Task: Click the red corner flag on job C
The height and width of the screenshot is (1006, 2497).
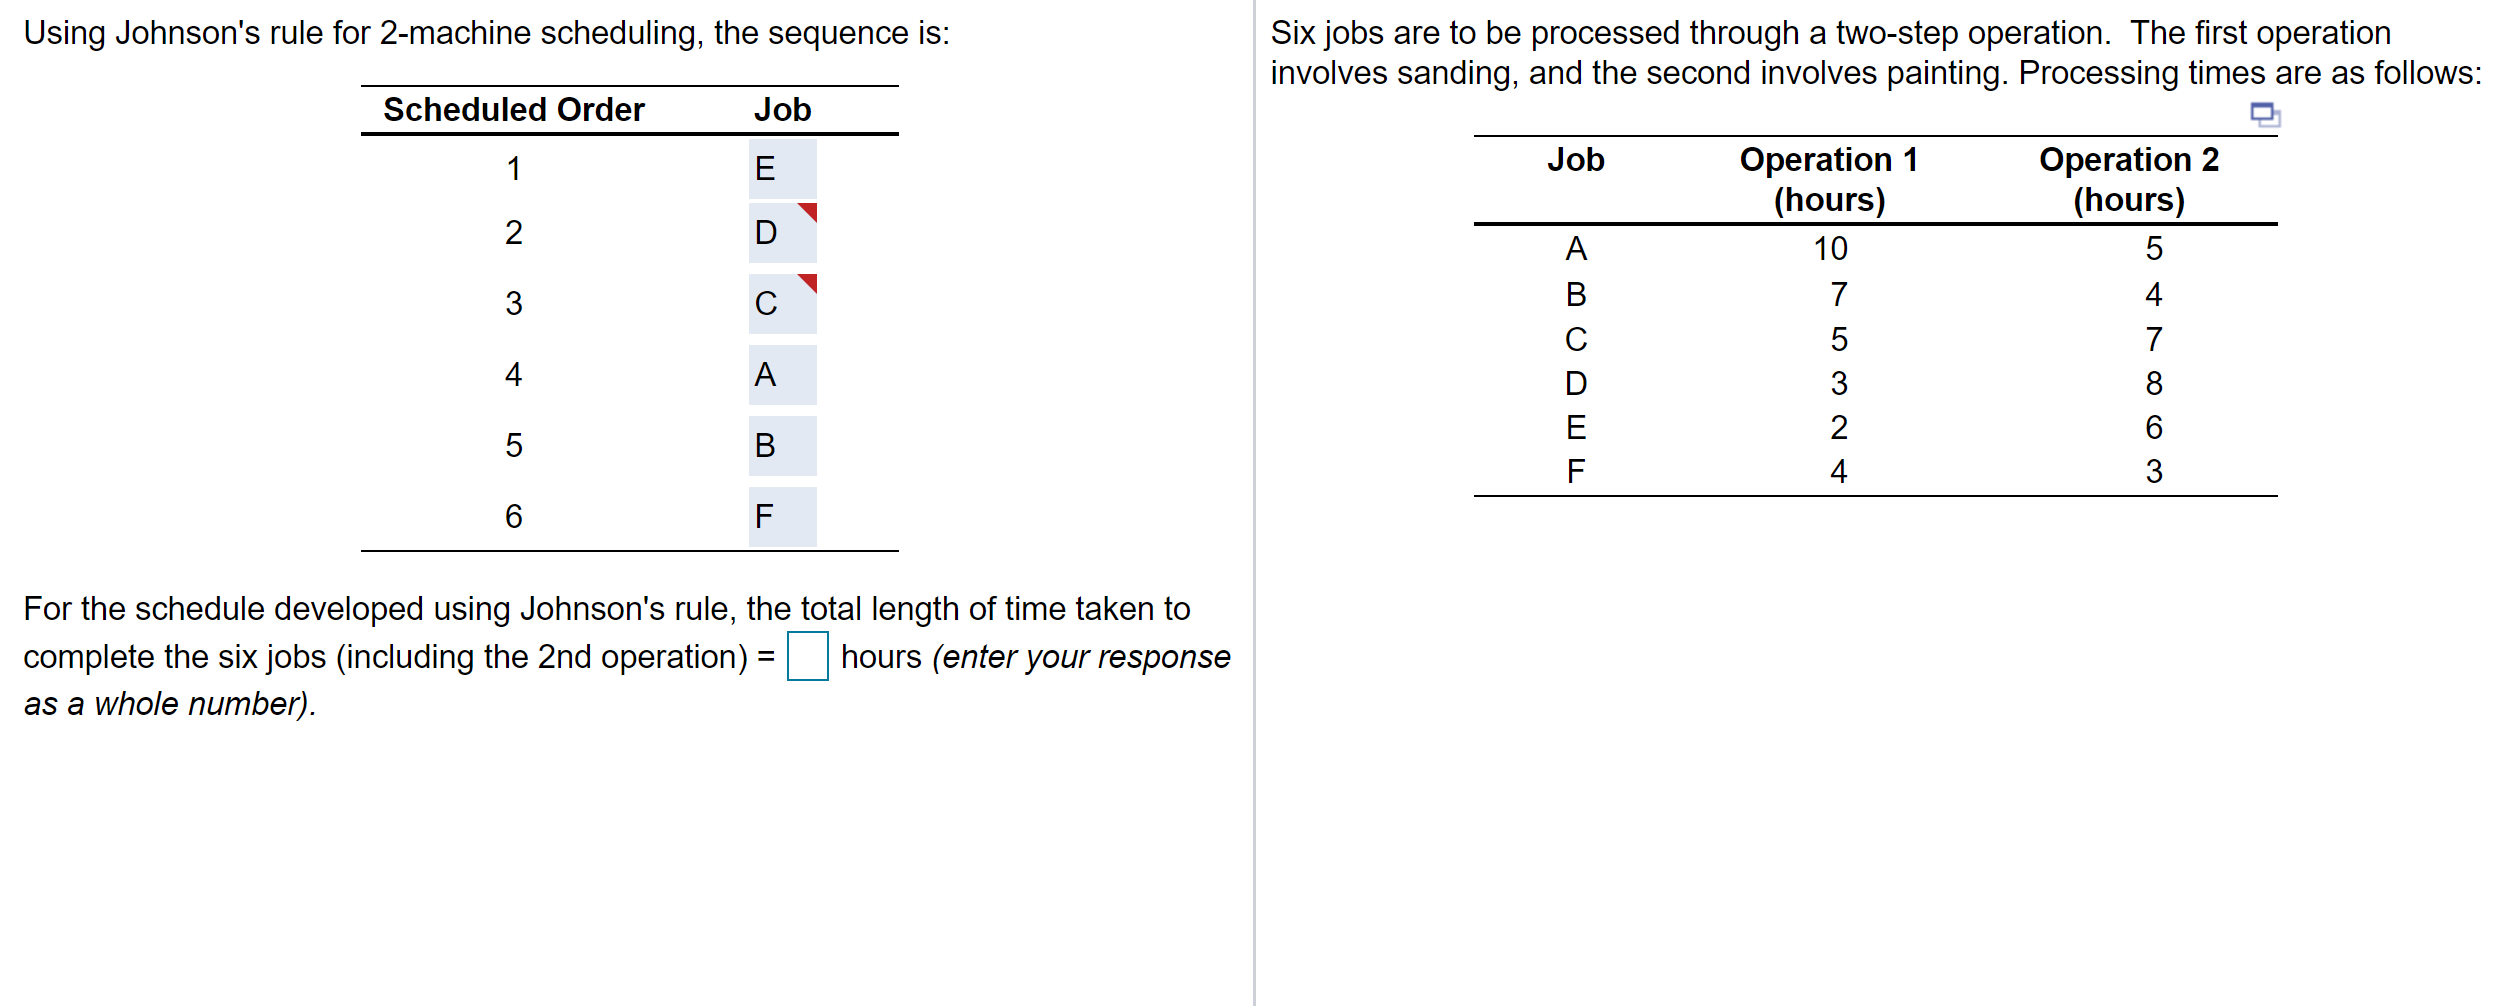Action: tap(810, 281)
